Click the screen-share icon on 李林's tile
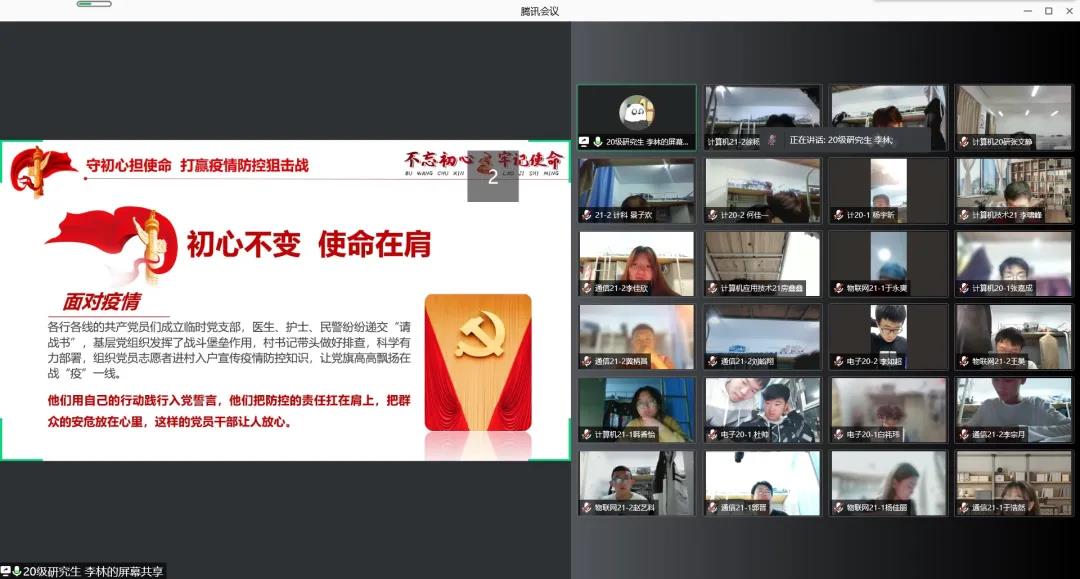Screen dimensions: 1080x579 pos(585,142)
